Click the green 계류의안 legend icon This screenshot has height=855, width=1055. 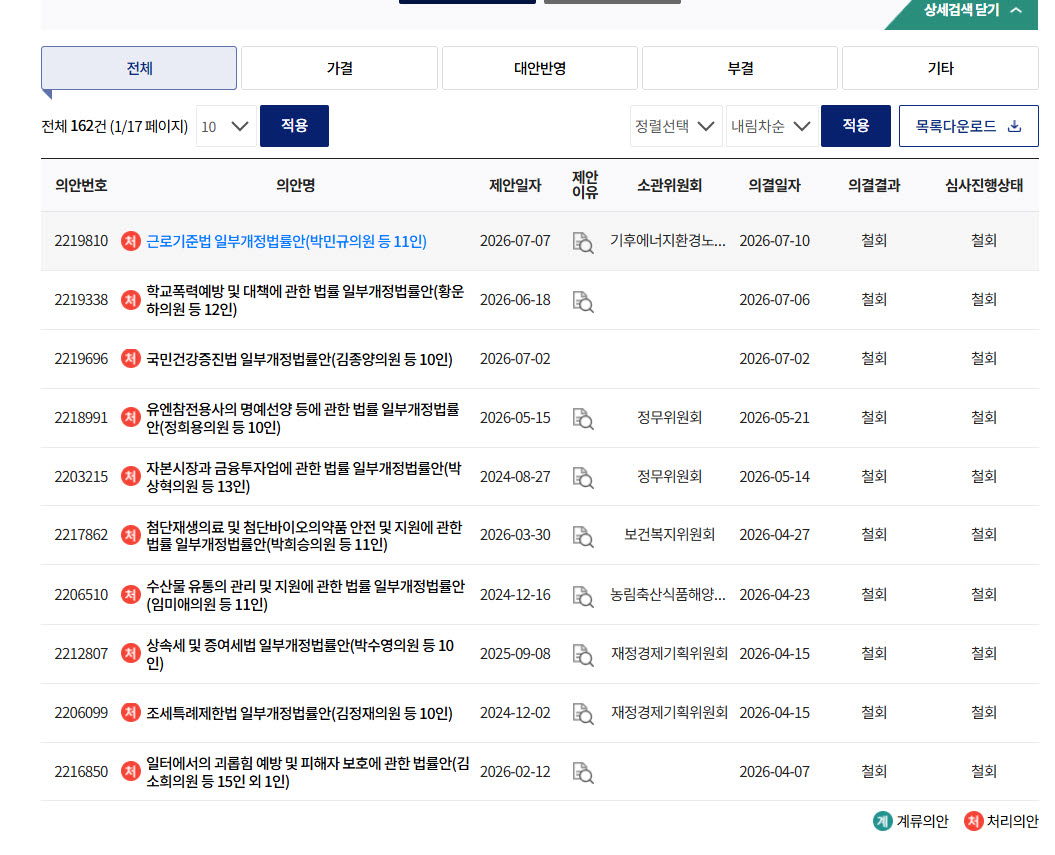pos(882,821)
